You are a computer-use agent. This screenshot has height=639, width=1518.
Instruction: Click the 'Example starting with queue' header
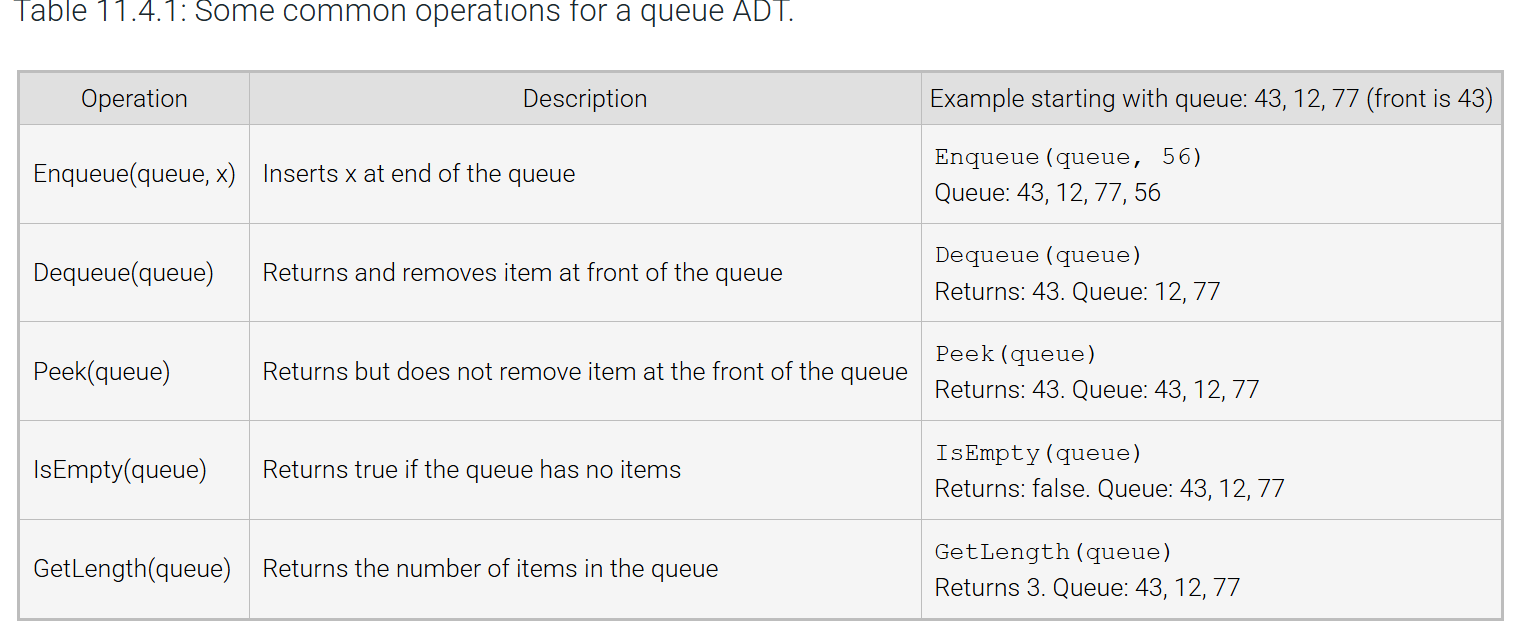(x=1210, y=99)
